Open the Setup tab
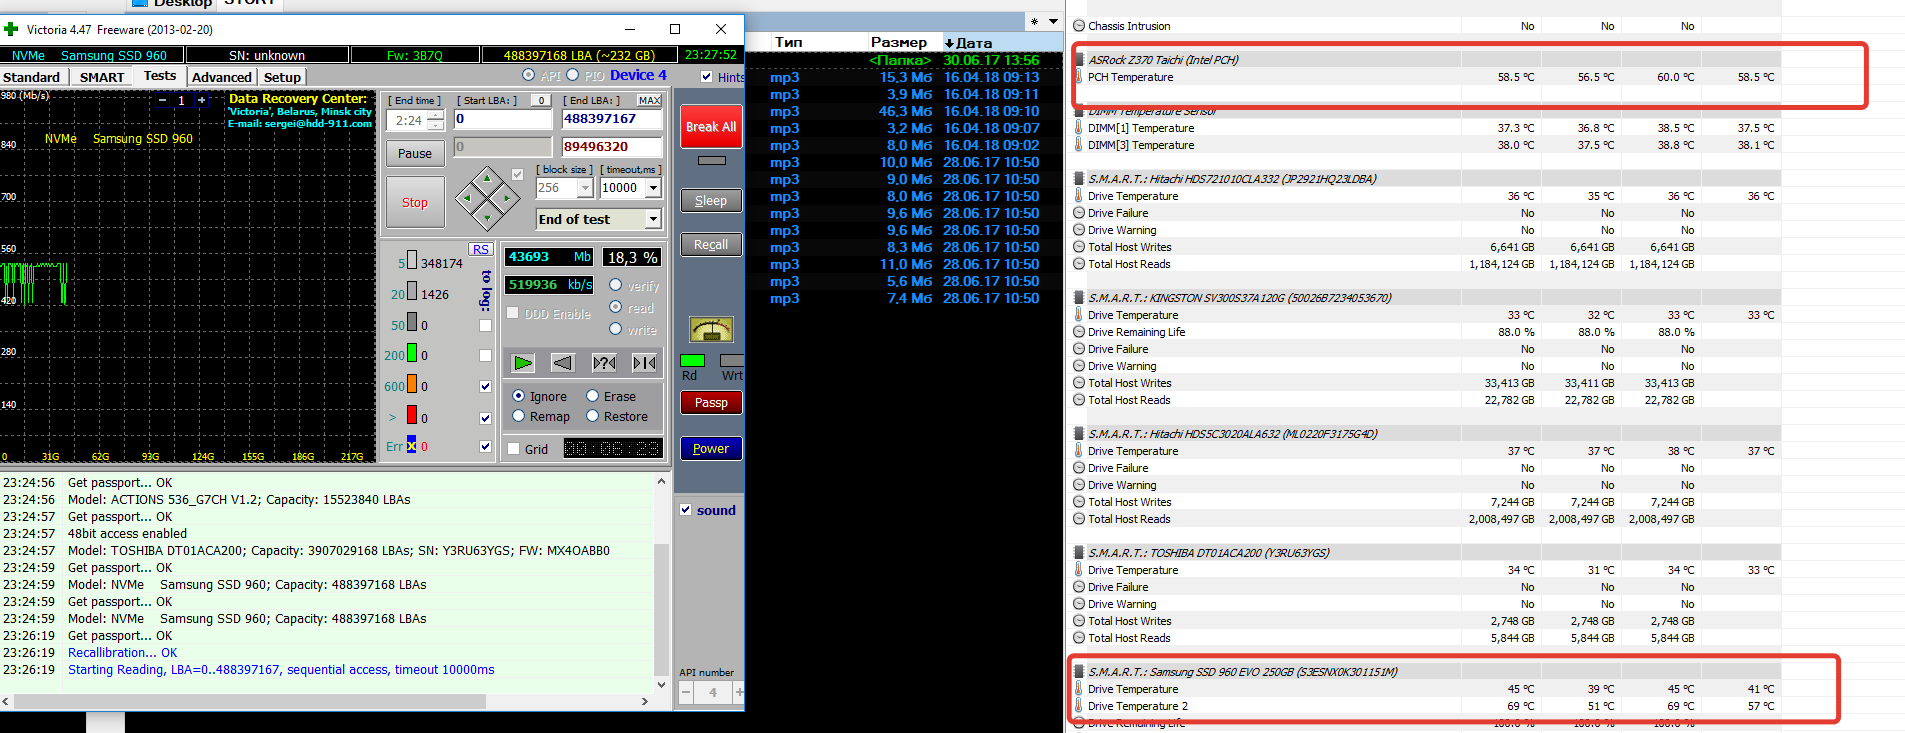Image resolution: width=1905 pixels, height=733 pixels. coord(282,77)
